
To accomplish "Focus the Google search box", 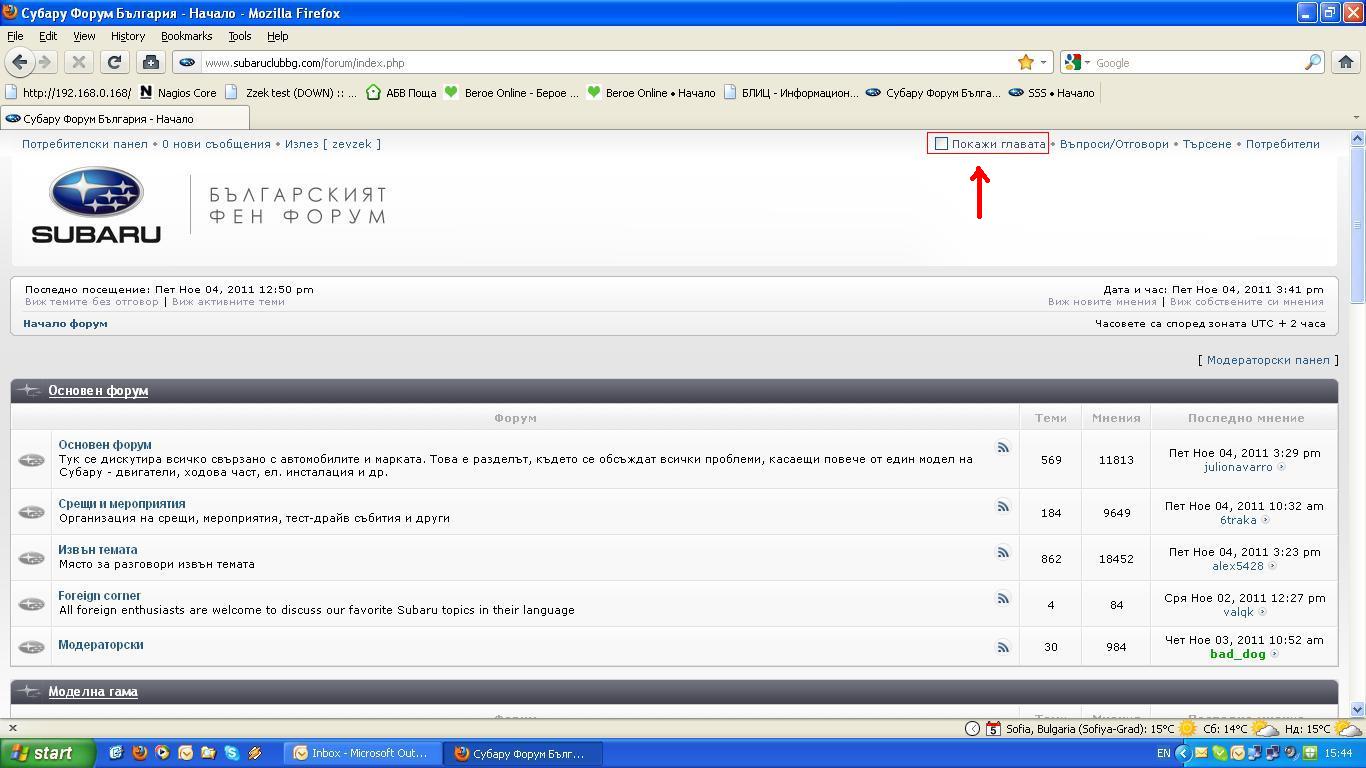I will click(x=1196, y=62).
